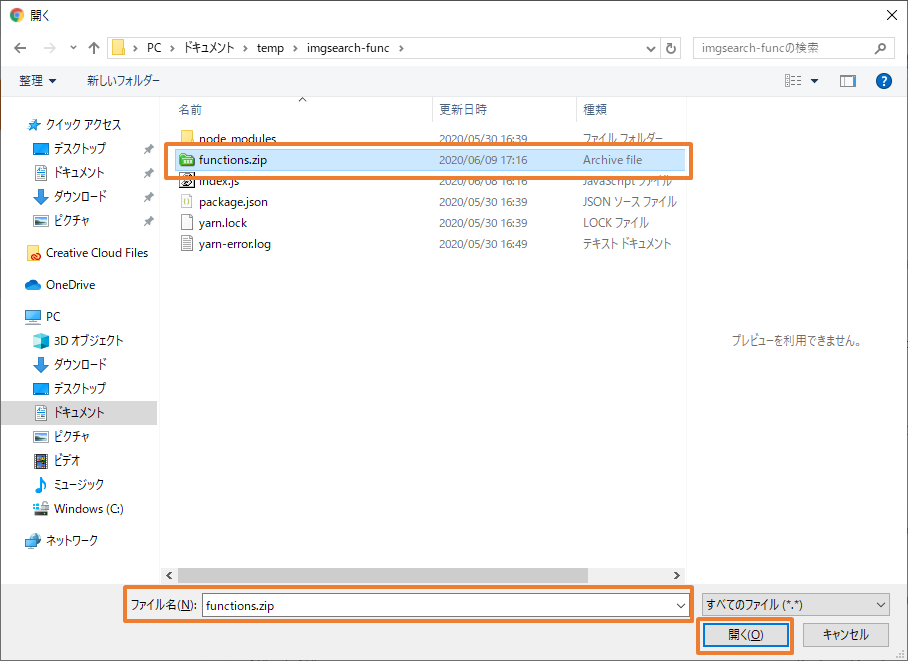
Task: Expand the breadcrumb chevron after PC
Action: click(173, 48)
